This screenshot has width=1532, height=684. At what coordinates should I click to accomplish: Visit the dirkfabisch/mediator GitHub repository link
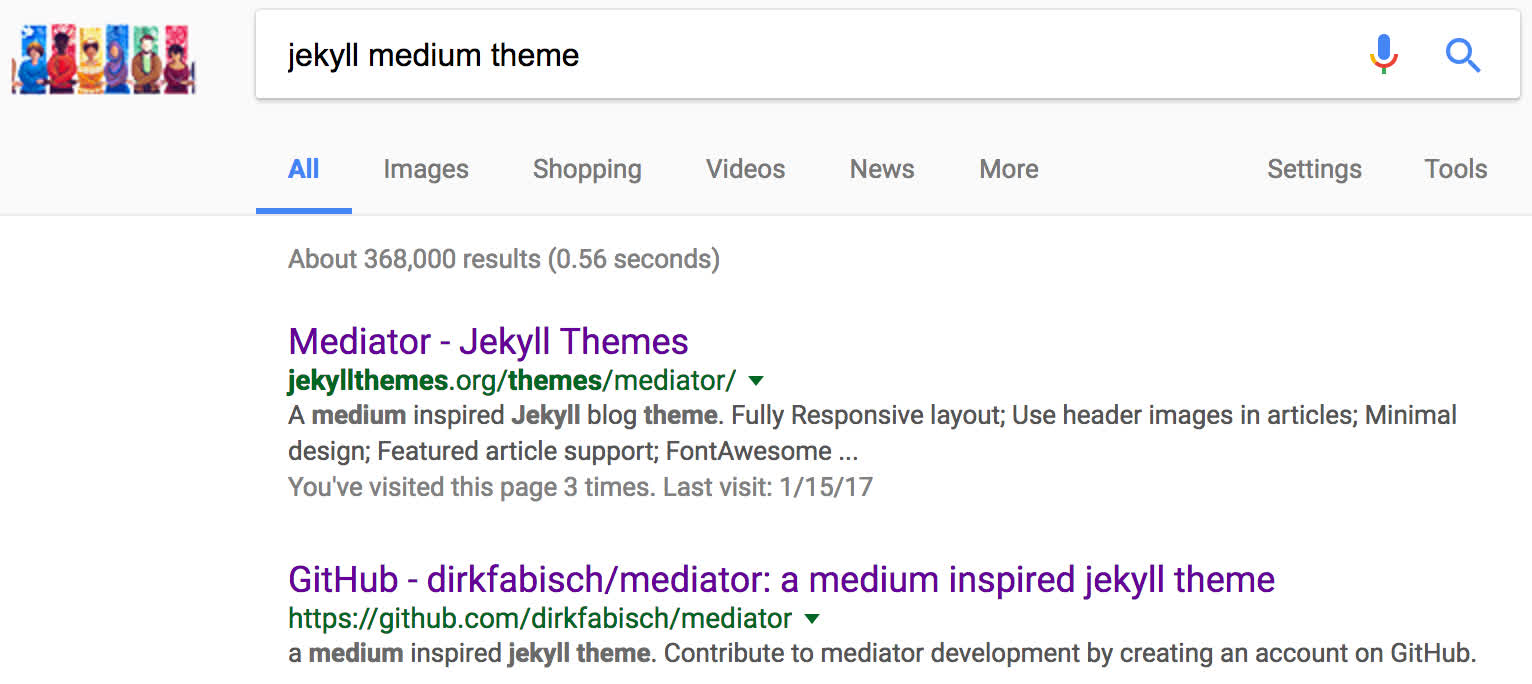pyautogui.click(x=780, y=579)
